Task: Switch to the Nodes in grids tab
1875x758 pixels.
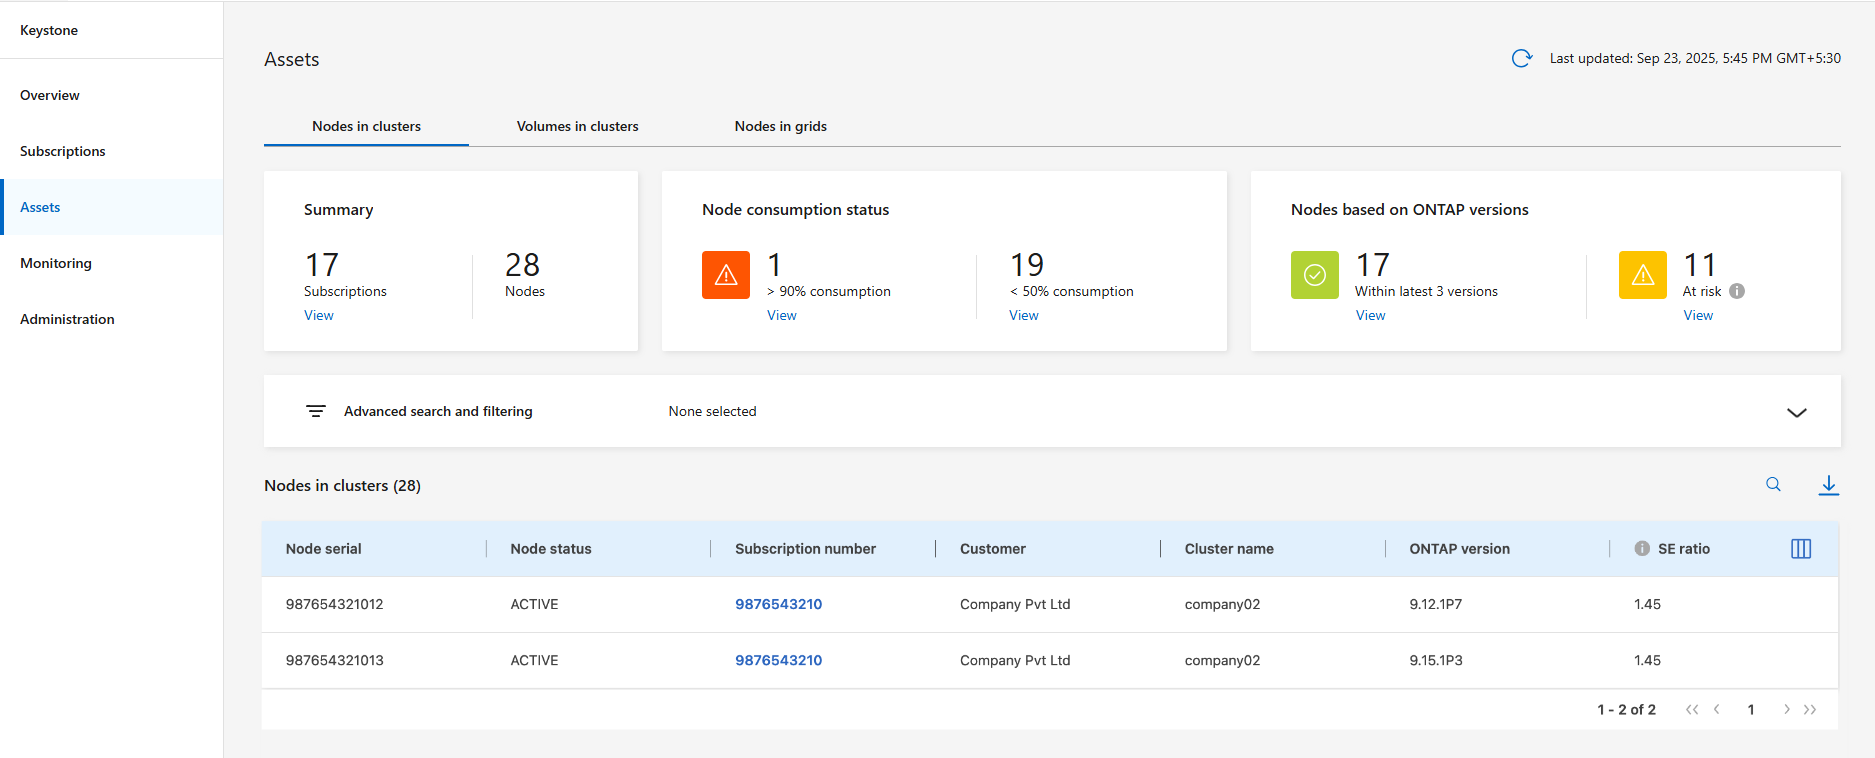Action: click(x=780, y=127)
